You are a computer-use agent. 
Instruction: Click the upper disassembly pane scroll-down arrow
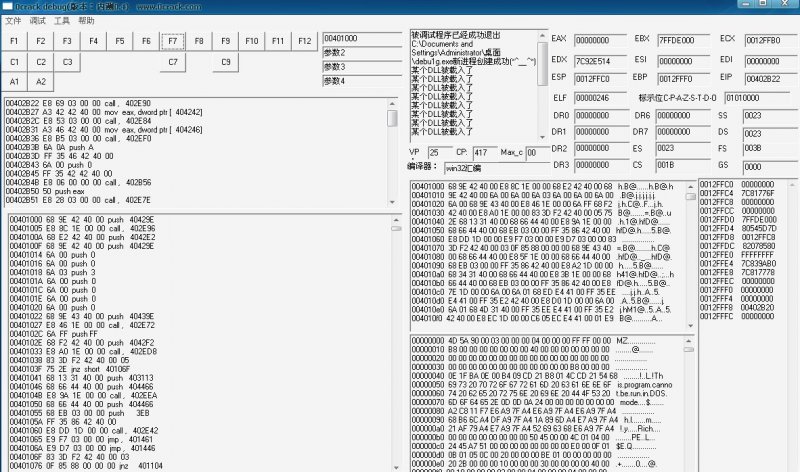coord(392,202)
